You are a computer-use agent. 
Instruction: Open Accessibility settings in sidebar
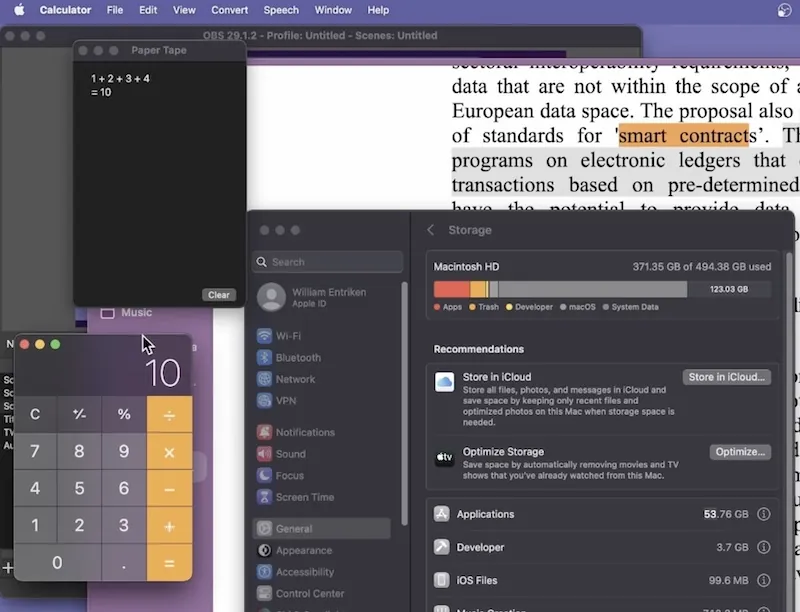coord(321,572)
